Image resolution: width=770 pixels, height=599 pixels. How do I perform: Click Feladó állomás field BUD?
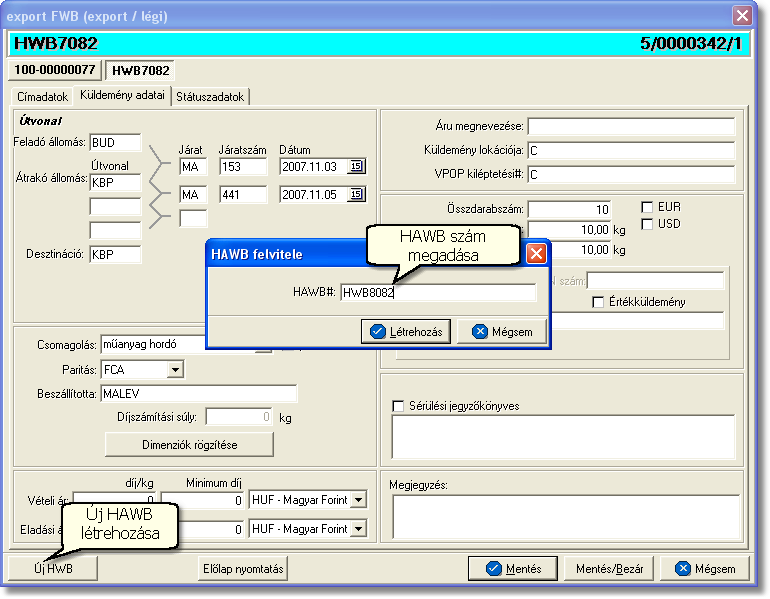coord(115,142)
